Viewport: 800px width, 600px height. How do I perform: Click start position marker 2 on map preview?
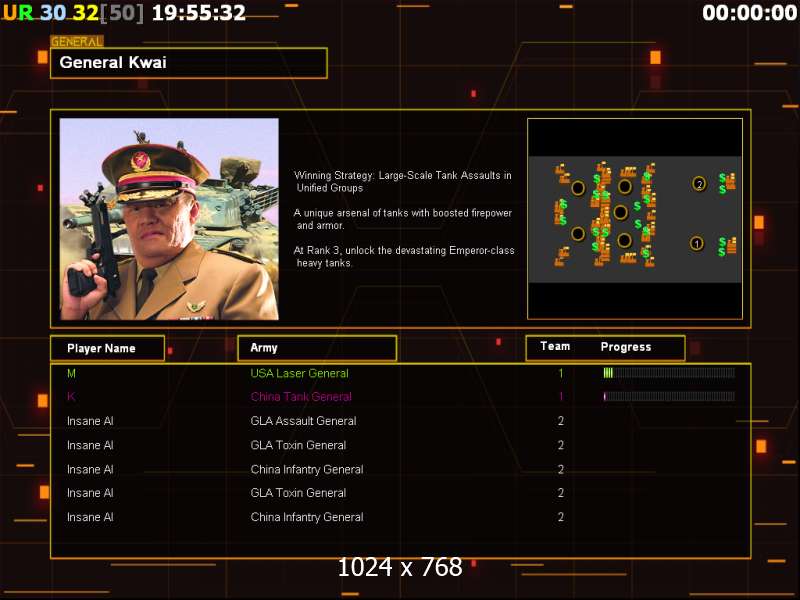[x=699, y=184]
